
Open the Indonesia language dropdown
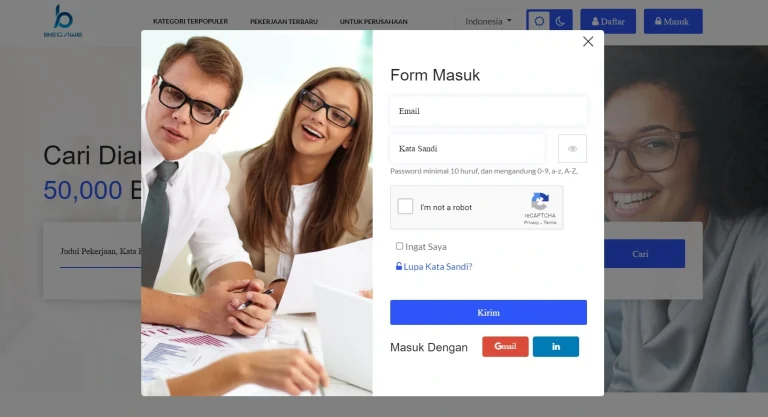[488, 22]
